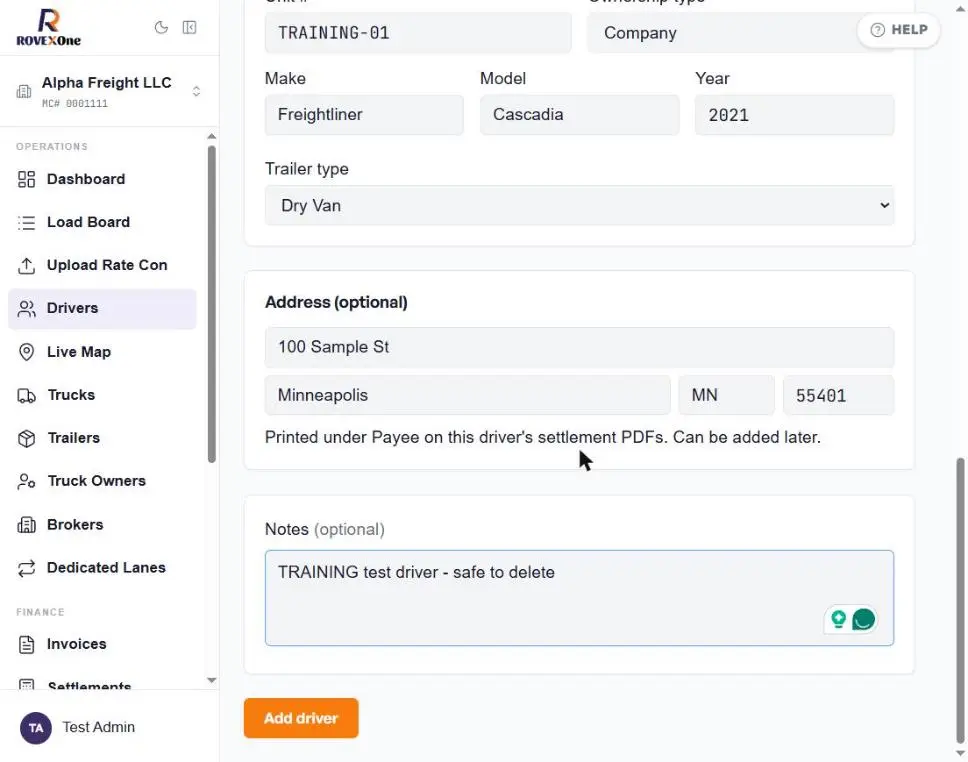The image size is (968, 762).
Task: Navigate to Trailers
Action: (x=102, y=438)
